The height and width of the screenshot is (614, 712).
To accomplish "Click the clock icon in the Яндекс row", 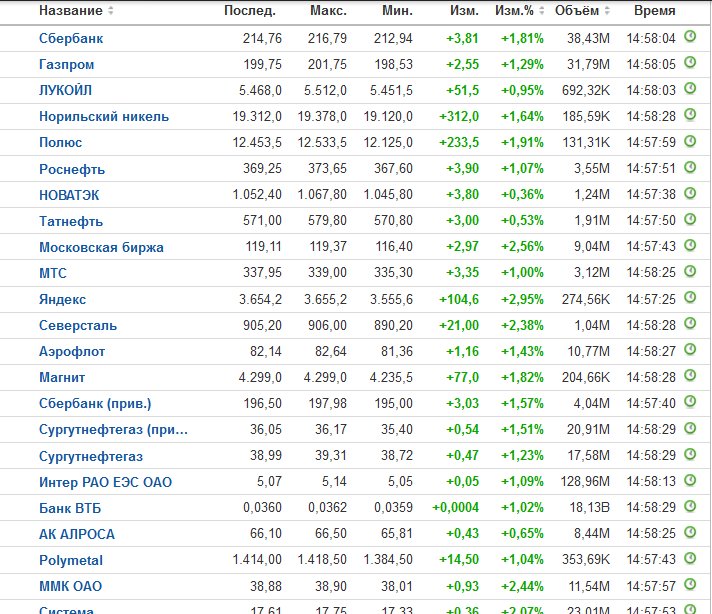I will coord(690,297).
